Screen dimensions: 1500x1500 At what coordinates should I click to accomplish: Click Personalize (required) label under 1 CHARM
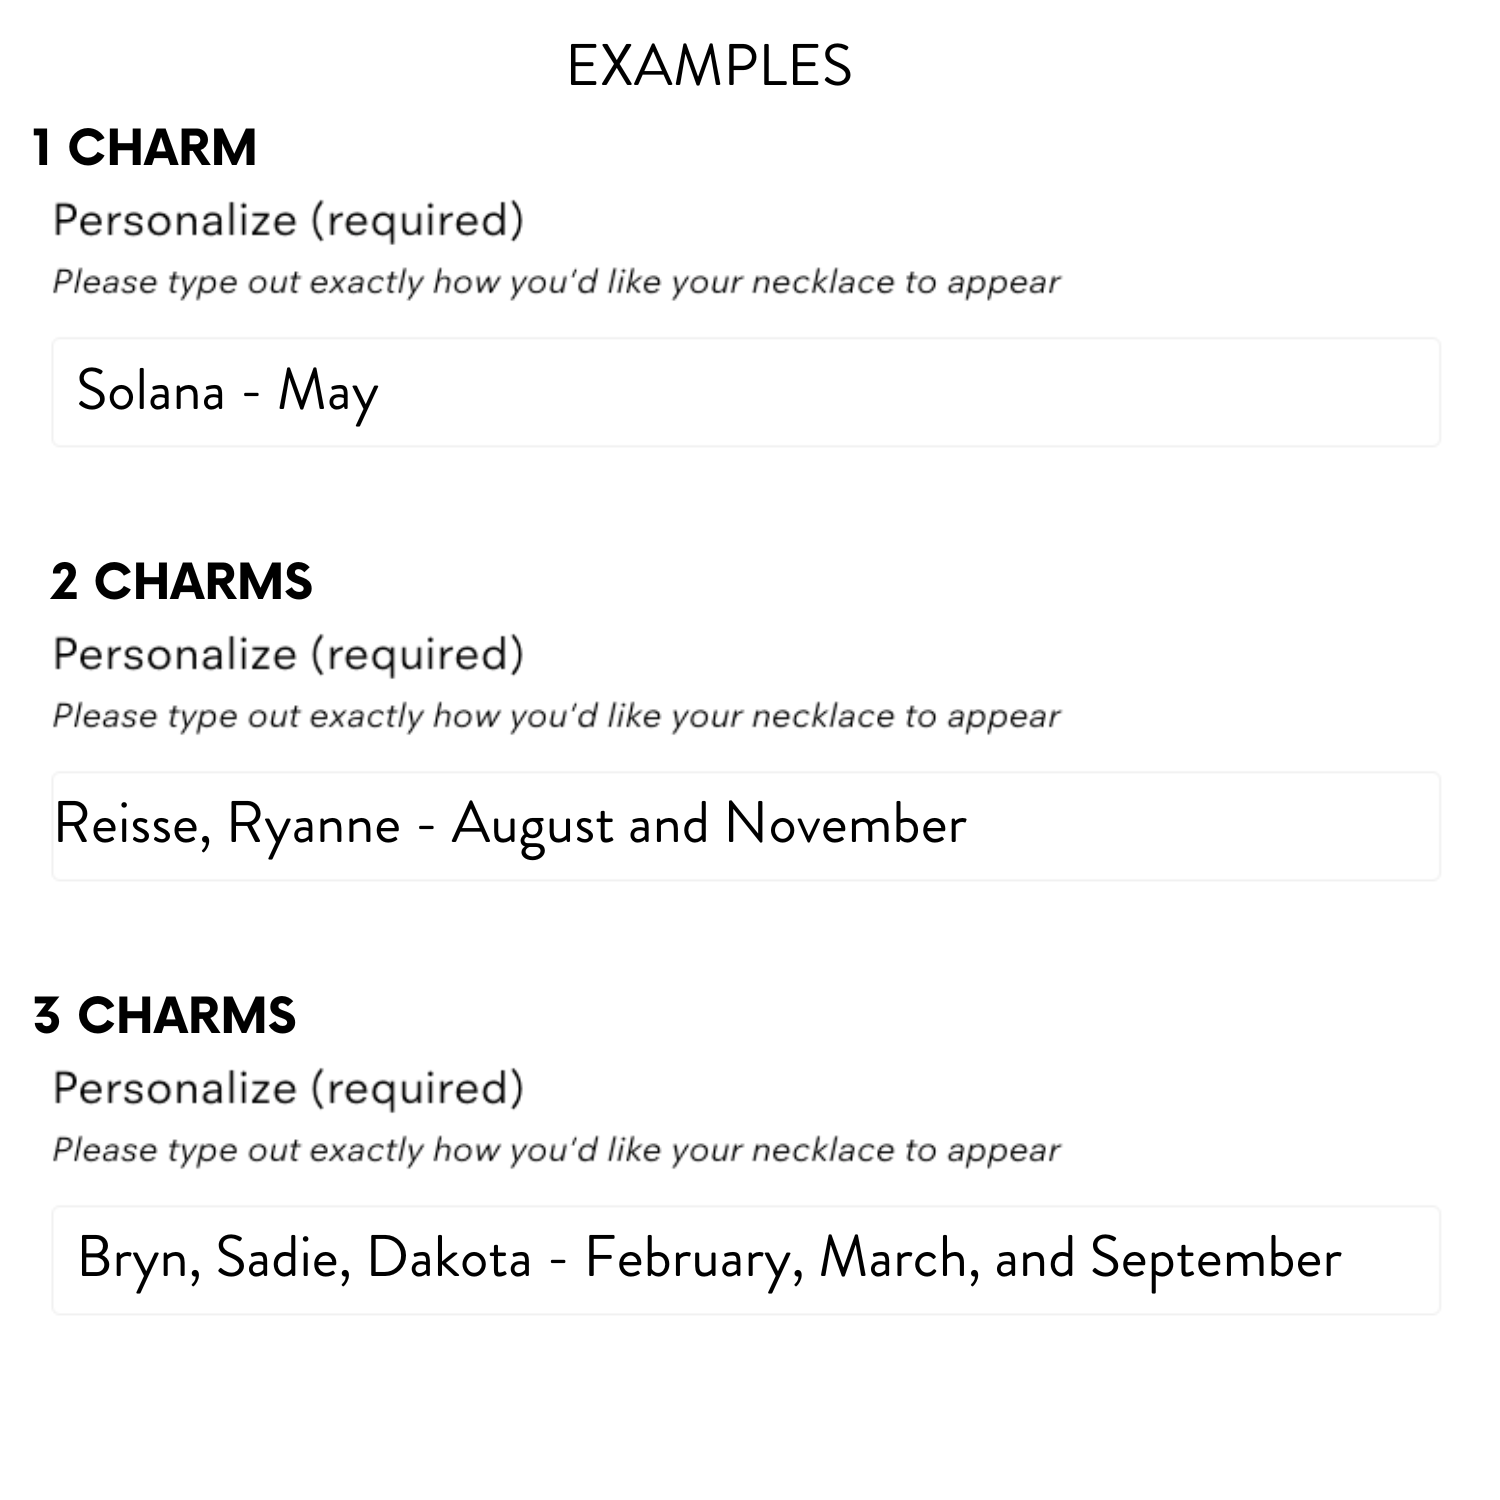click(288, 220)
